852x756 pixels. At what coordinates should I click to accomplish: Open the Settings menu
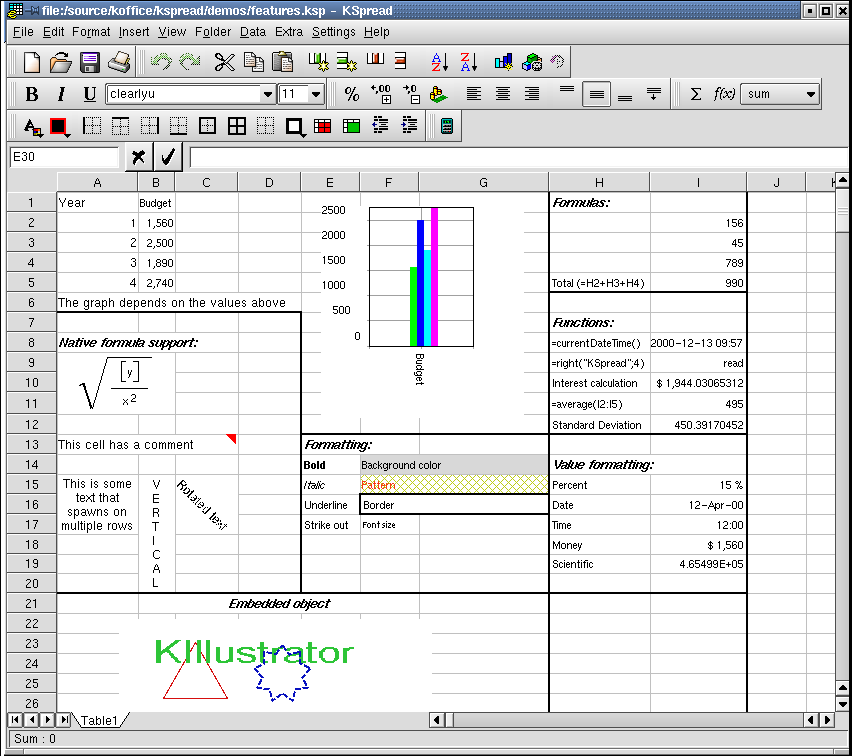point(333,32)
